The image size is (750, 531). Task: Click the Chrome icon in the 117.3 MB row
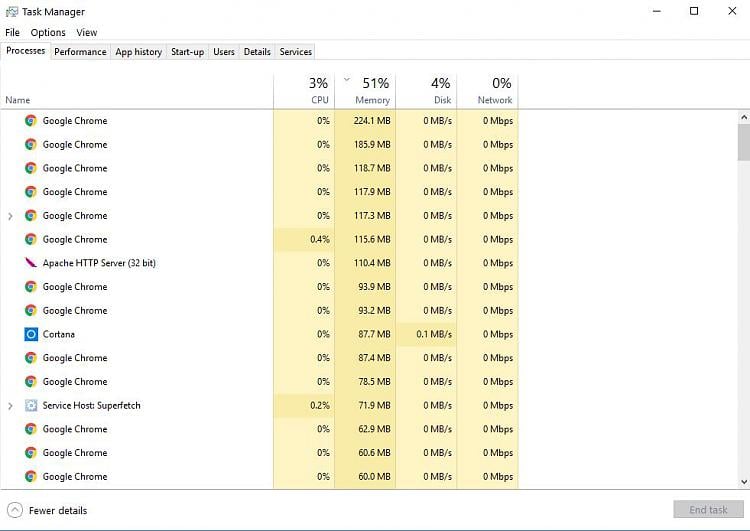(x=31, y=216)
